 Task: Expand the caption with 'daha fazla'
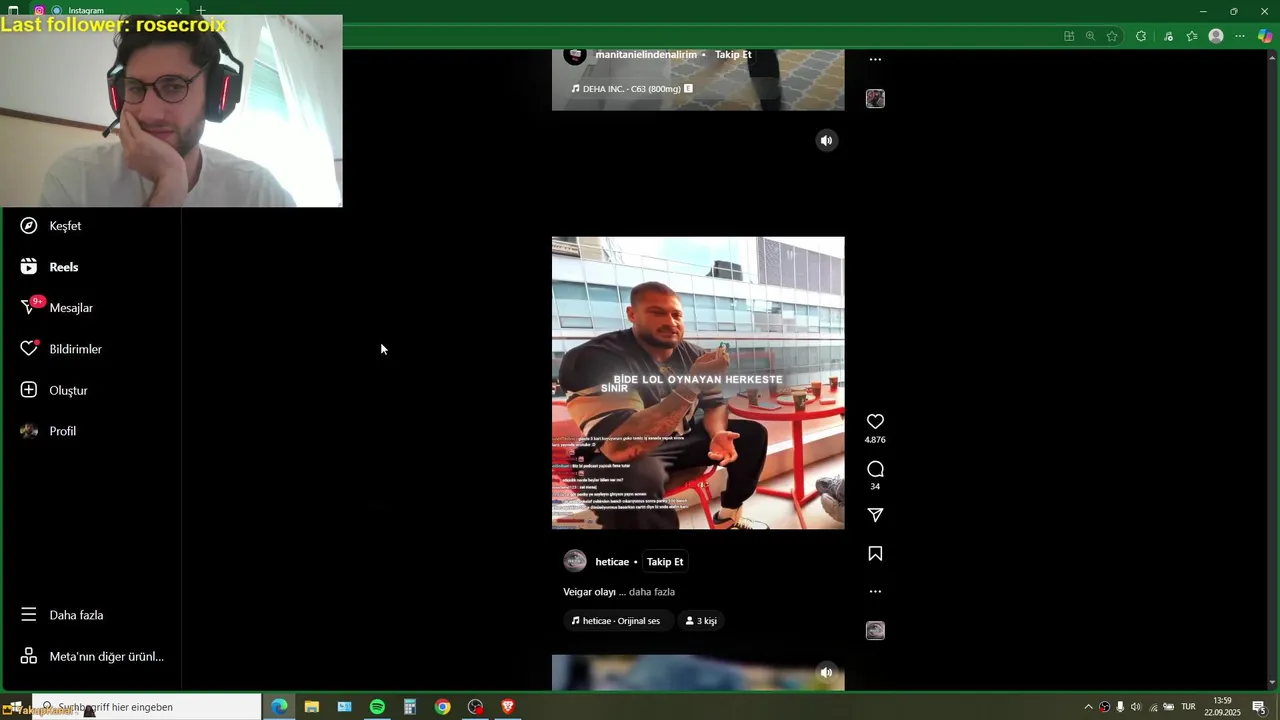pos(652,592)
